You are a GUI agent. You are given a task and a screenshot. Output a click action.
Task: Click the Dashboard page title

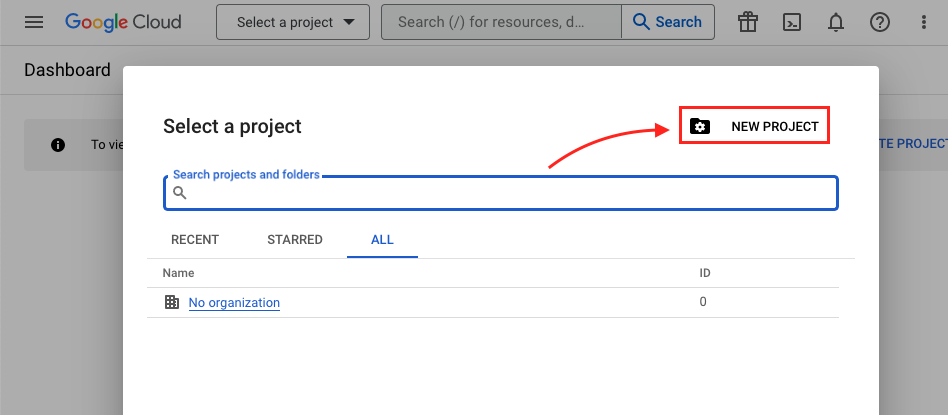click(x=67, y=70)
